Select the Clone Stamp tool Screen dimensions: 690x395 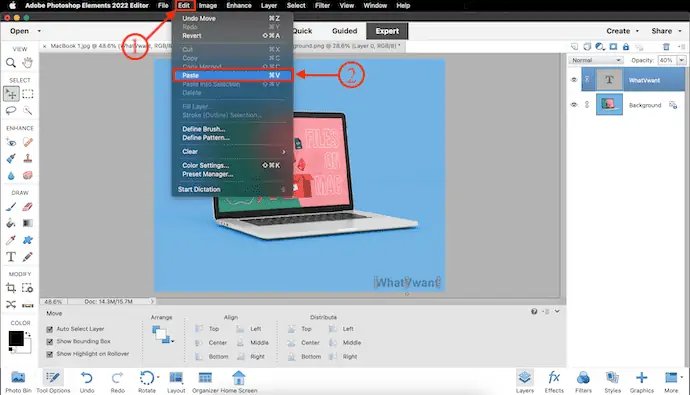pos(28,158)
